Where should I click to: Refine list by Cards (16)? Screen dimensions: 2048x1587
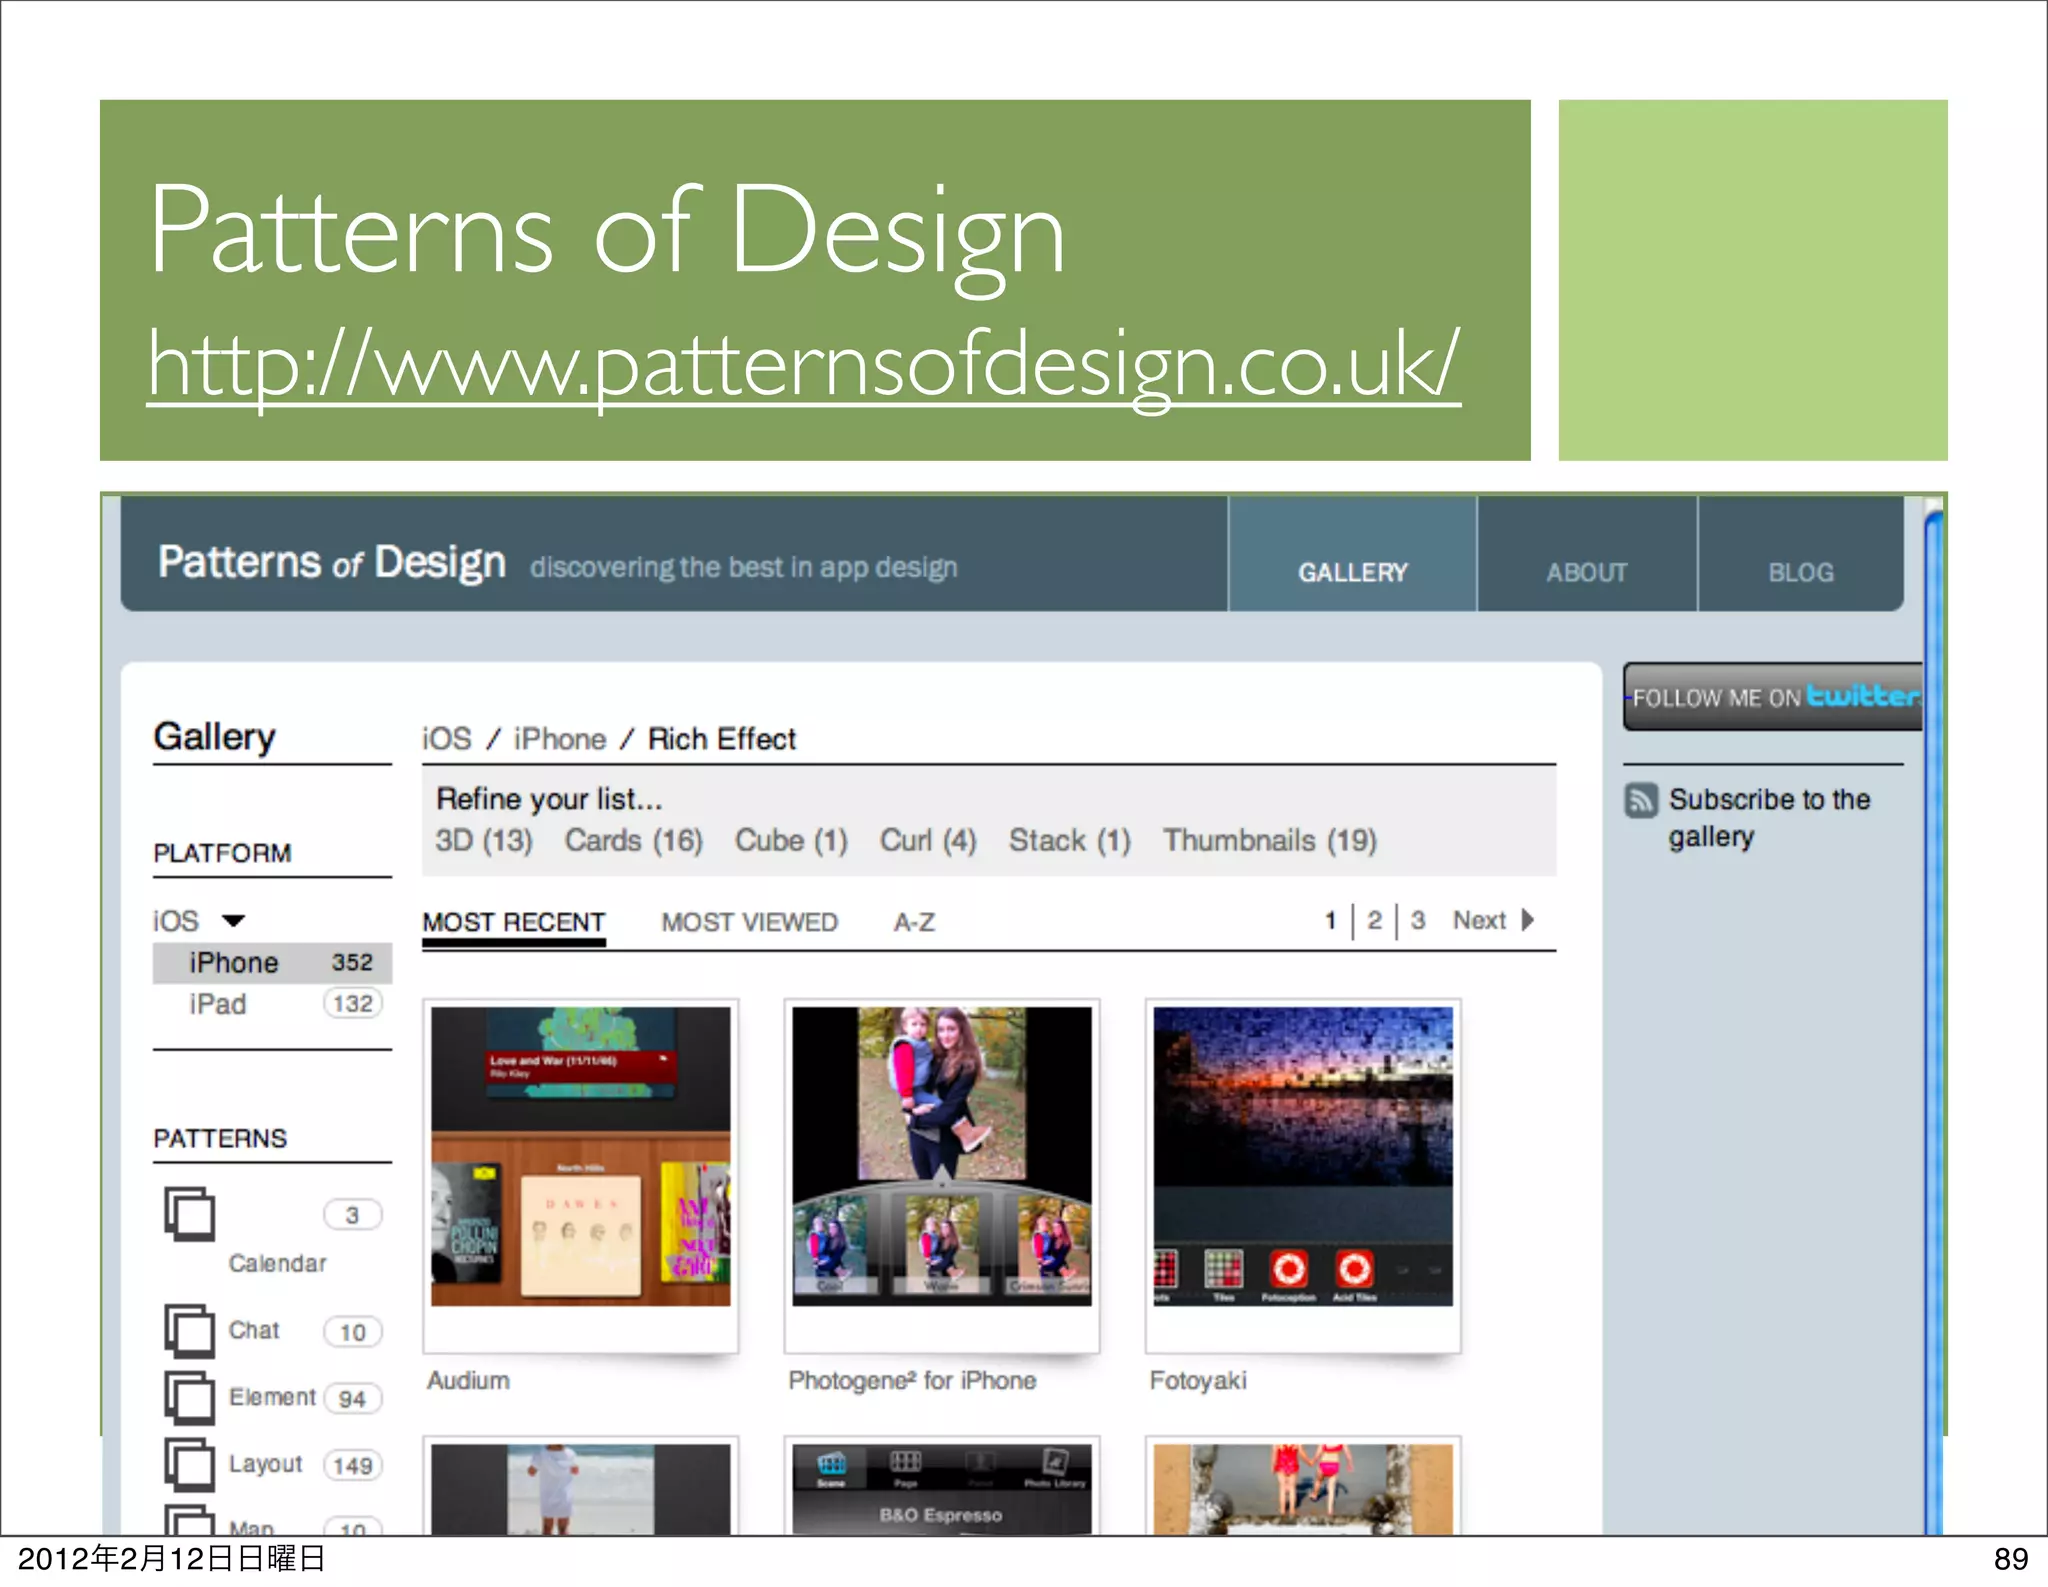634,840
